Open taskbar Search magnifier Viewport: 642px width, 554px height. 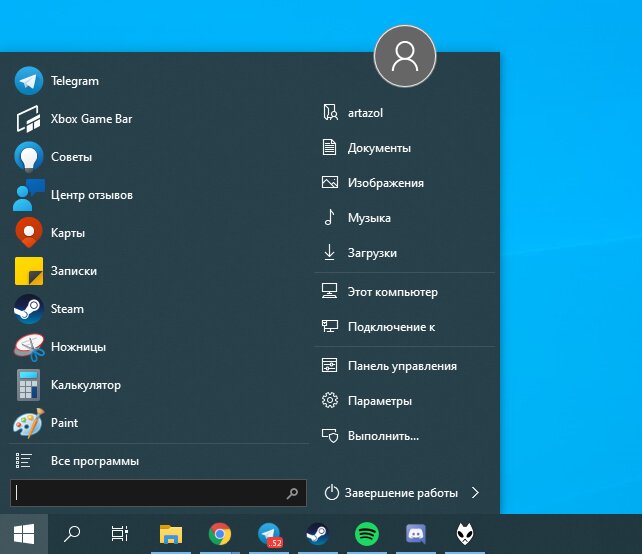click(72, 534)
